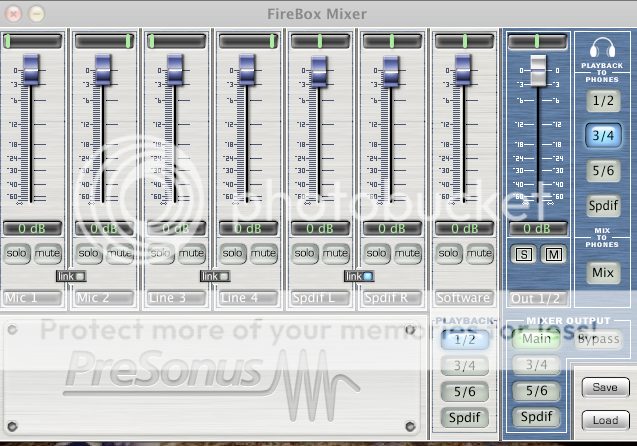Select Playback 3/4 button

465,366
